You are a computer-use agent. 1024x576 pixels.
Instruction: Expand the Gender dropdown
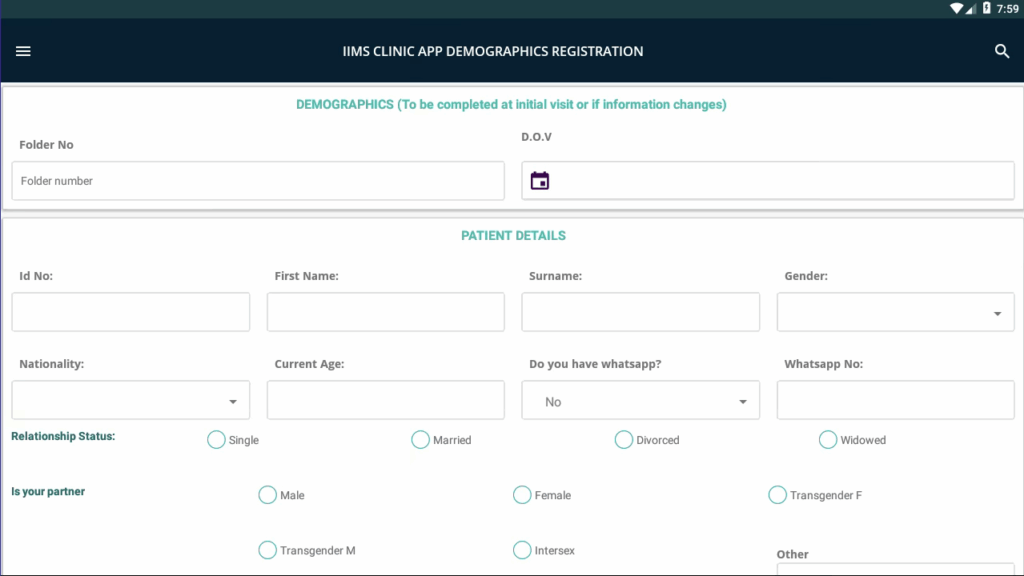[895, 312]
